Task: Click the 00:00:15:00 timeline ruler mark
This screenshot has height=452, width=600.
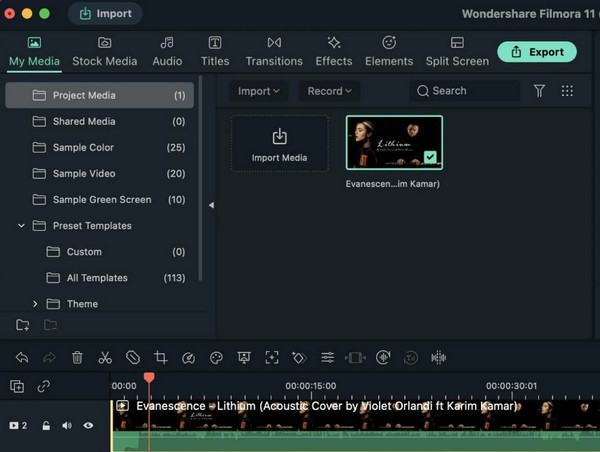Action: point(311,386)
